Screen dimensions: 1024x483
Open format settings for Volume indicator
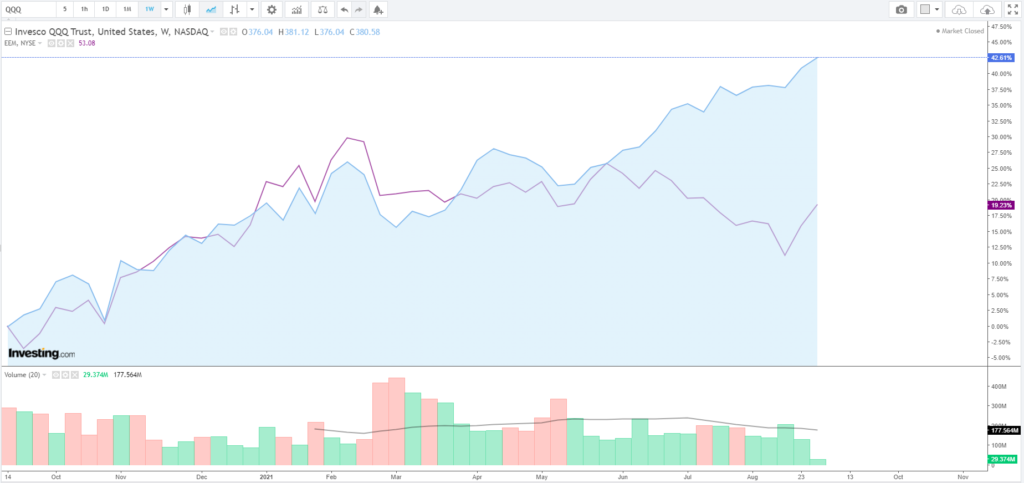(65, 375)
